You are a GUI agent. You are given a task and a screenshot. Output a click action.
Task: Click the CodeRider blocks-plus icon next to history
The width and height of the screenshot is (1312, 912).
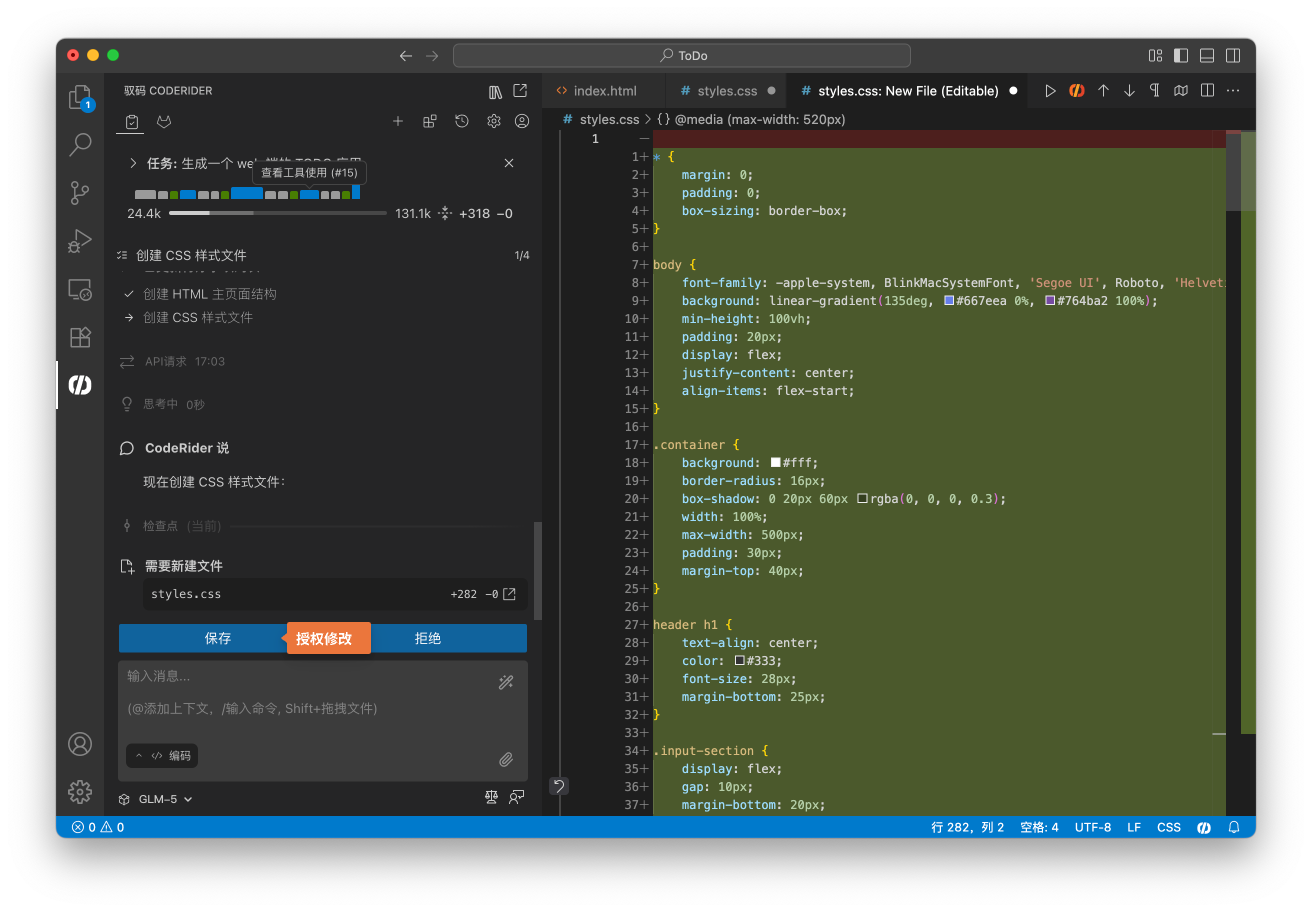430,121
